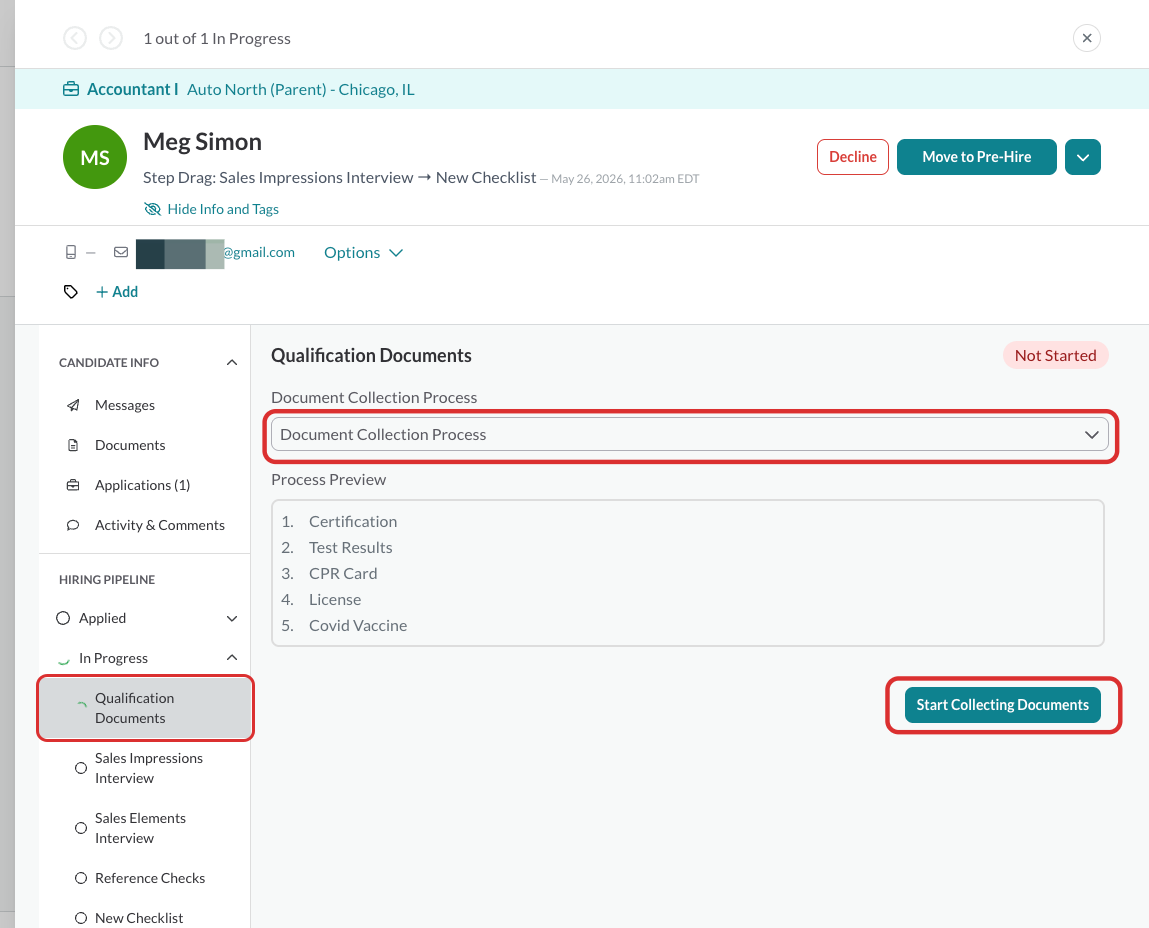1149x928 pixels.
Task: Add a new tag
Action: coord(117,292)
